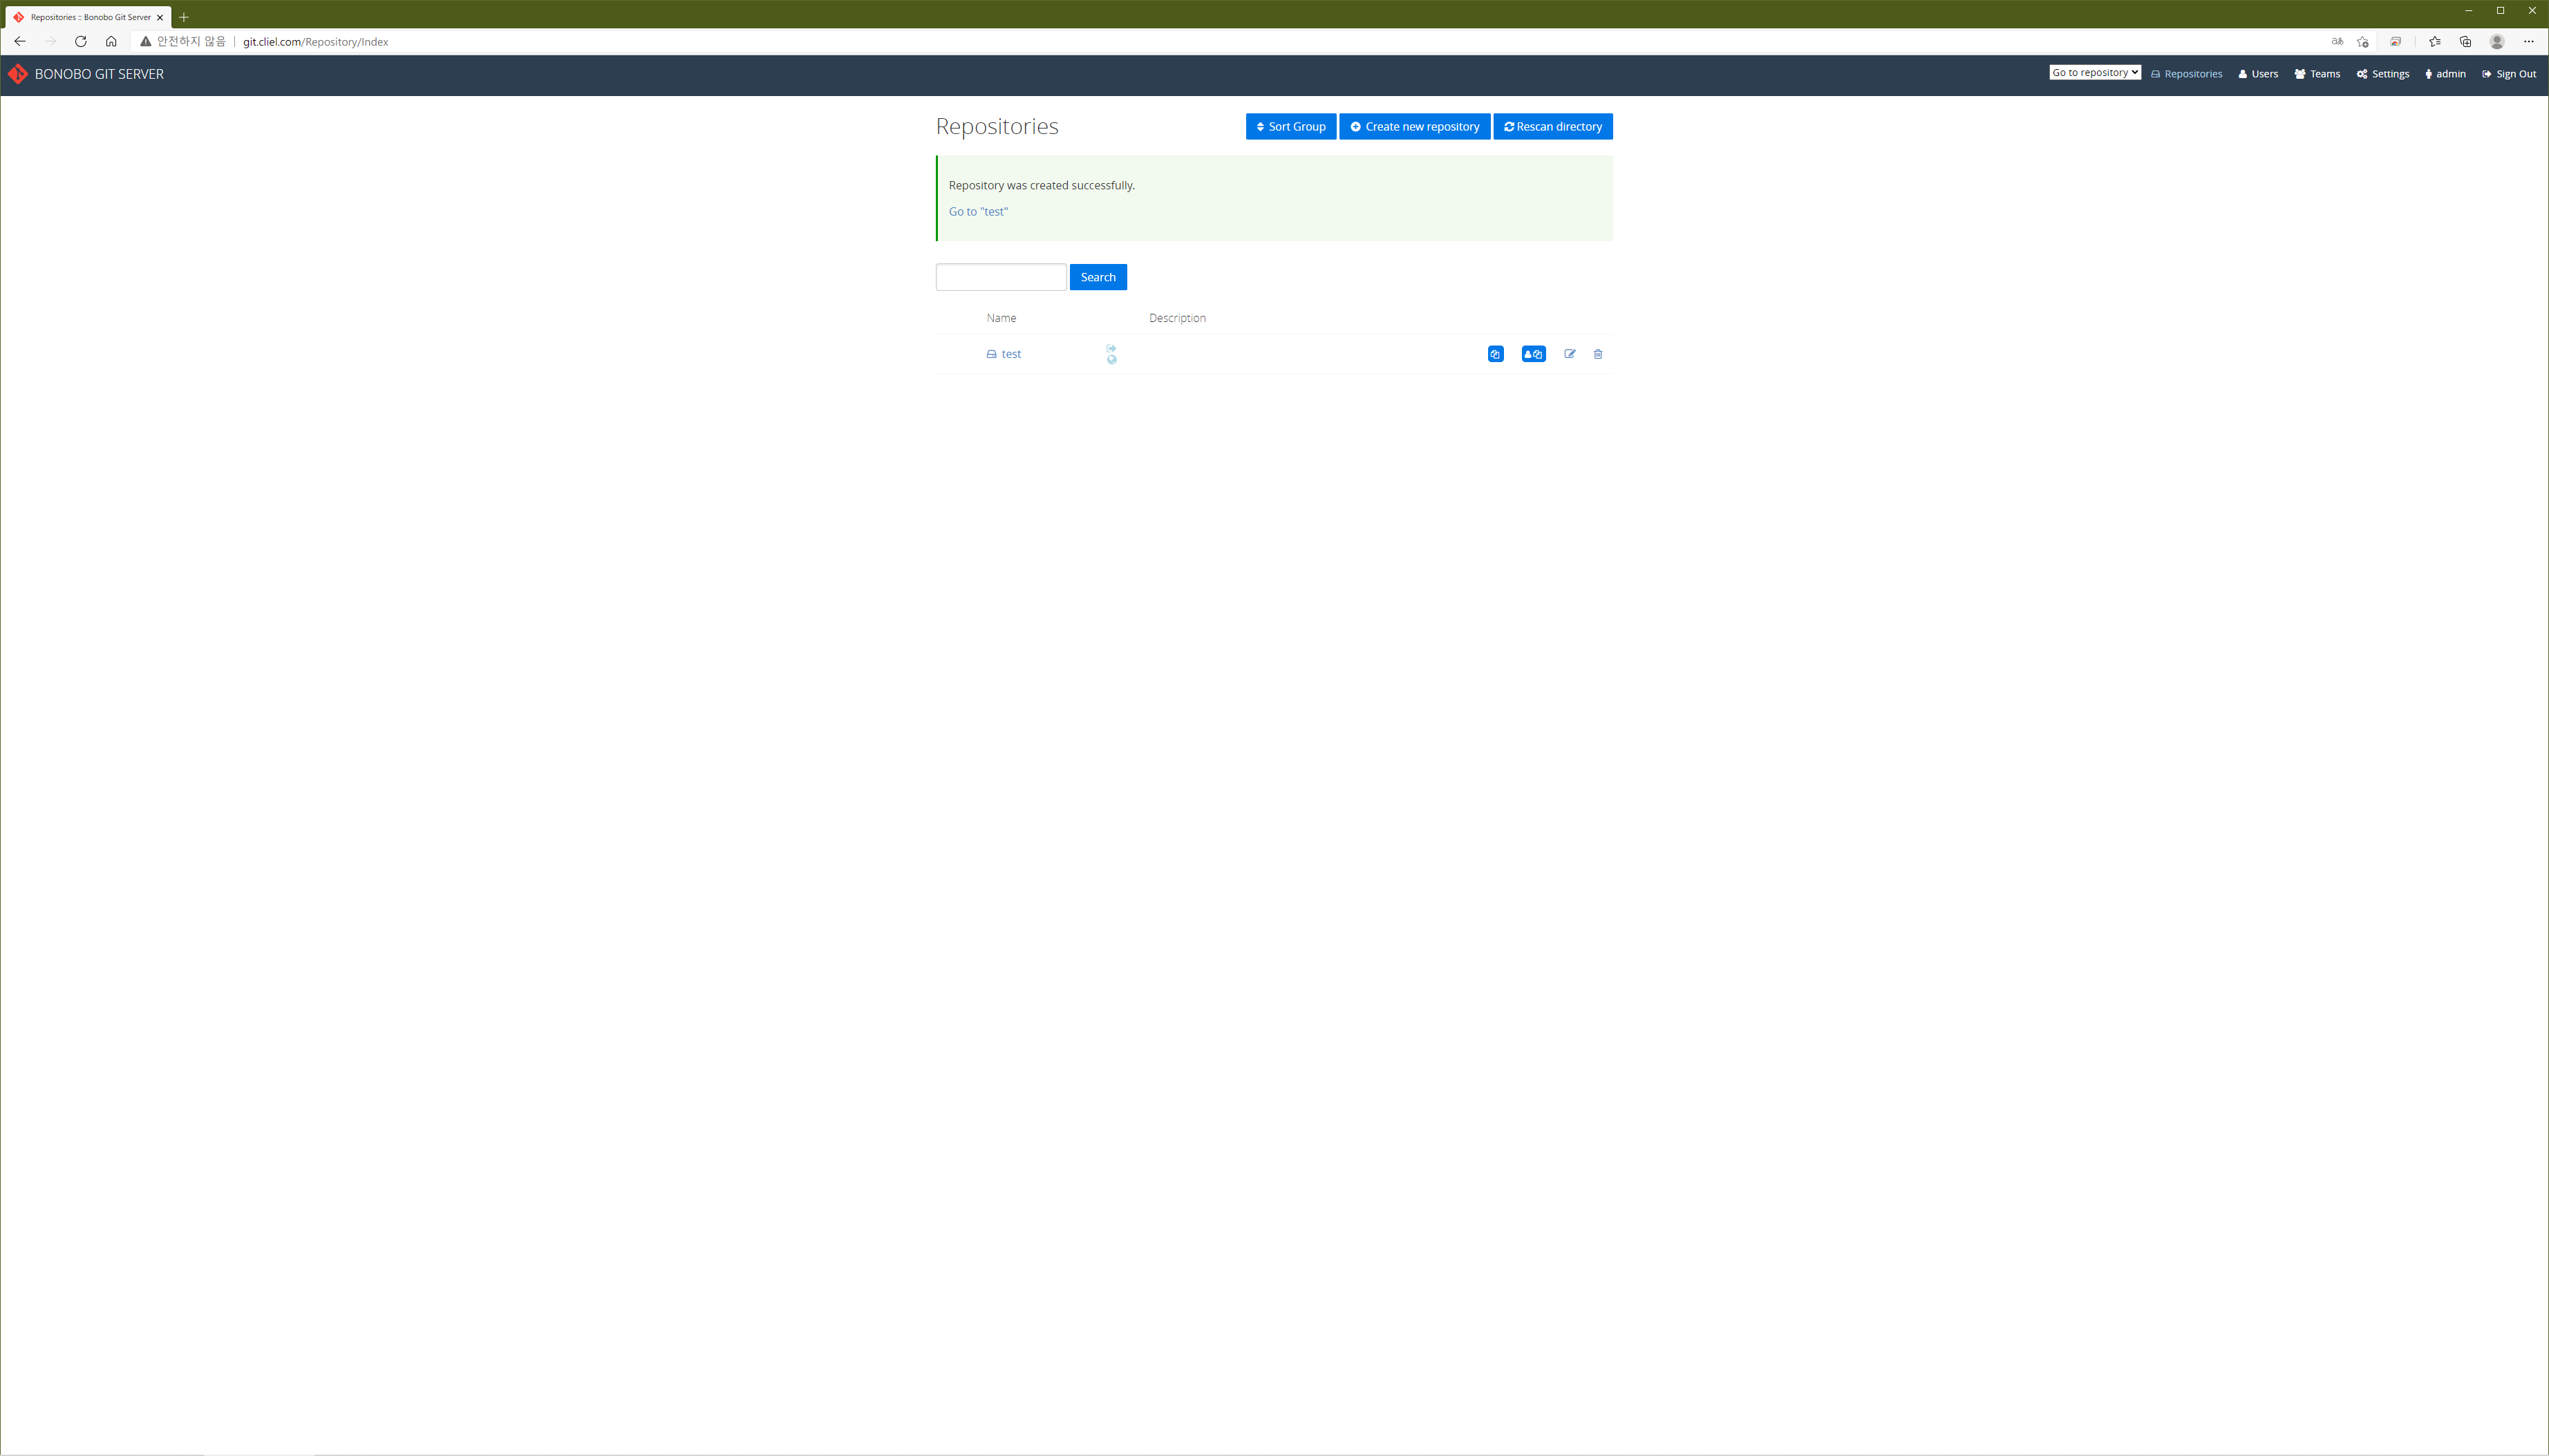Add this page to browser favorites
Viewport: 2549px width, 1456px height.
pos(2363,42)
